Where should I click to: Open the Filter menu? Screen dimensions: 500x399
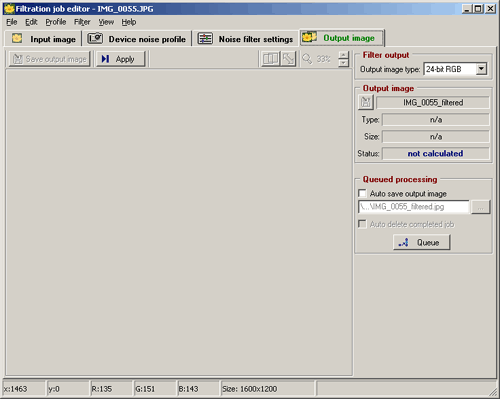coord(82,22)
